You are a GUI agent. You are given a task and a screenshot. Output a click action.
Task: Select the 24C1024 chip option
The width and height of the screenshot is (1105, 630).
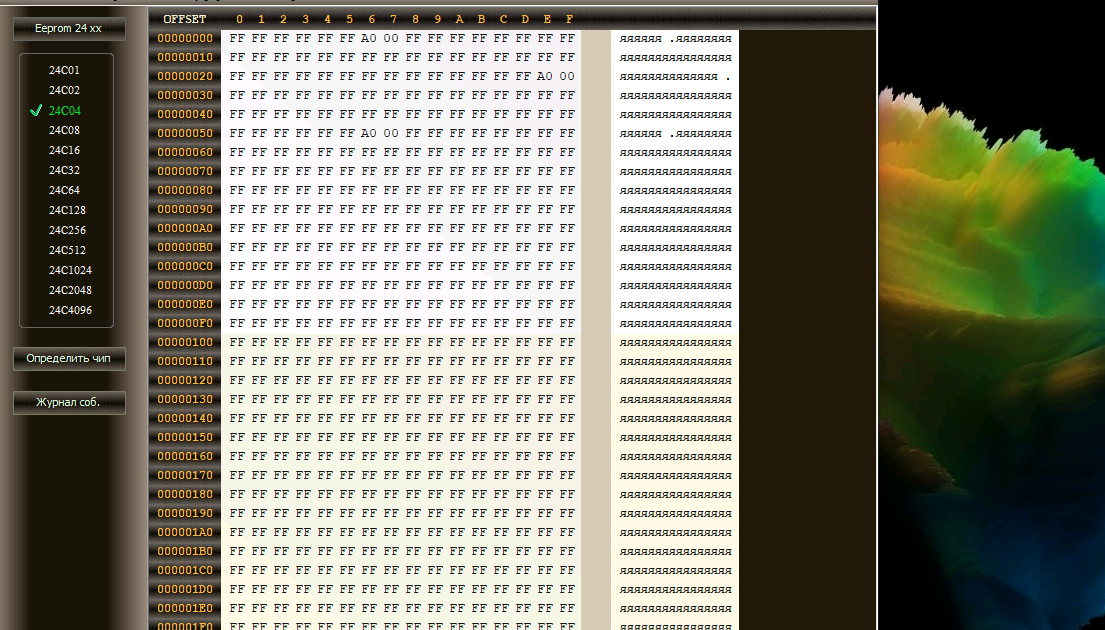(x=70, y=271)
